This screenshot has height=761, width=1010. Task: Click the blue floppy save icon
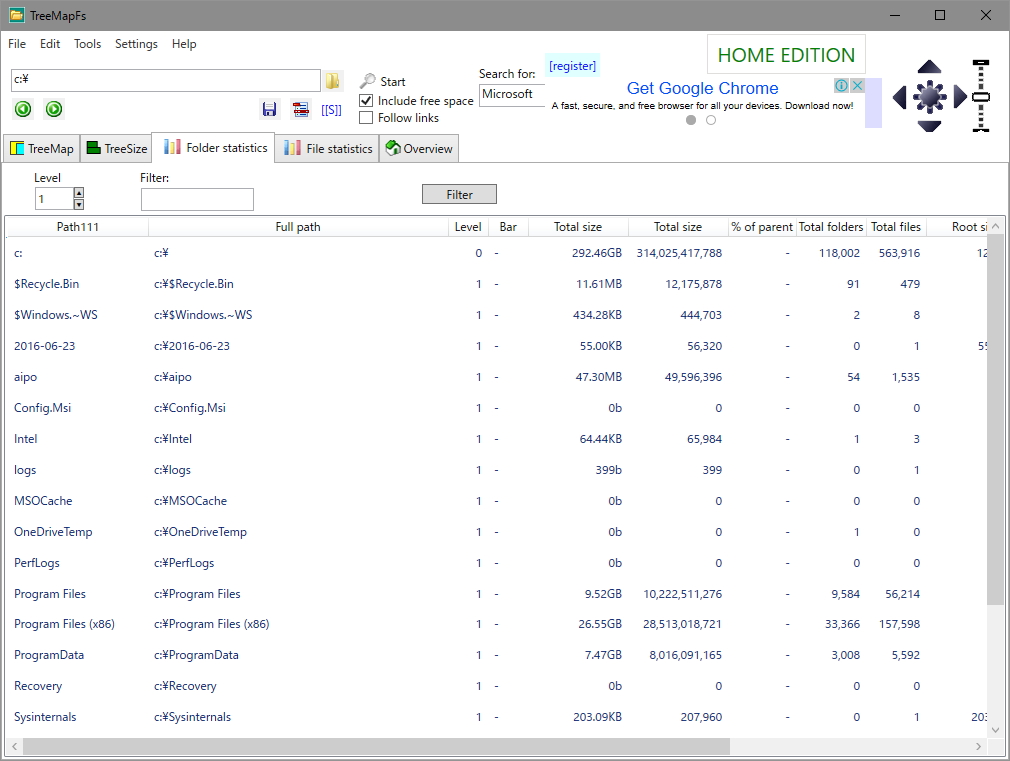click(269, 110)
